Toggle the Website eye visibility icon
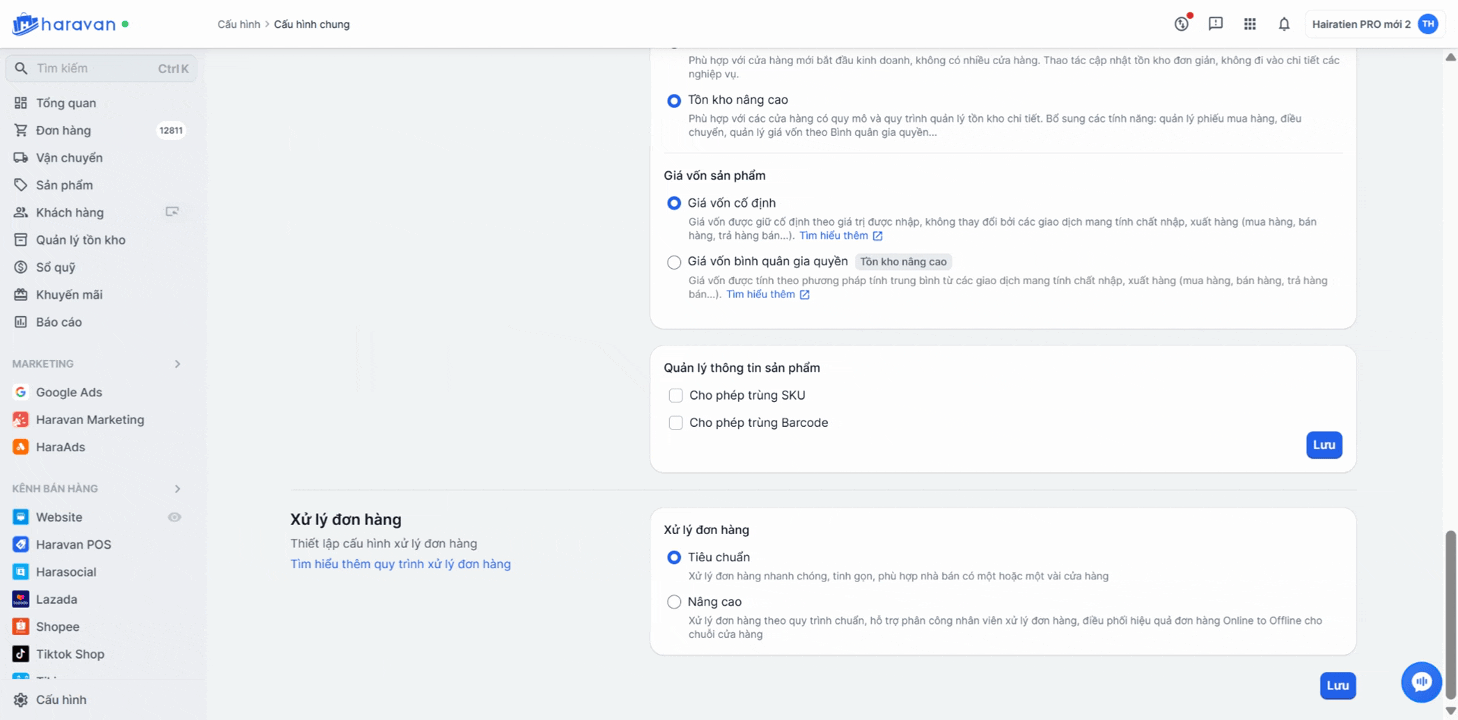This screenshot has width=1458, height=720. [174, 517]
